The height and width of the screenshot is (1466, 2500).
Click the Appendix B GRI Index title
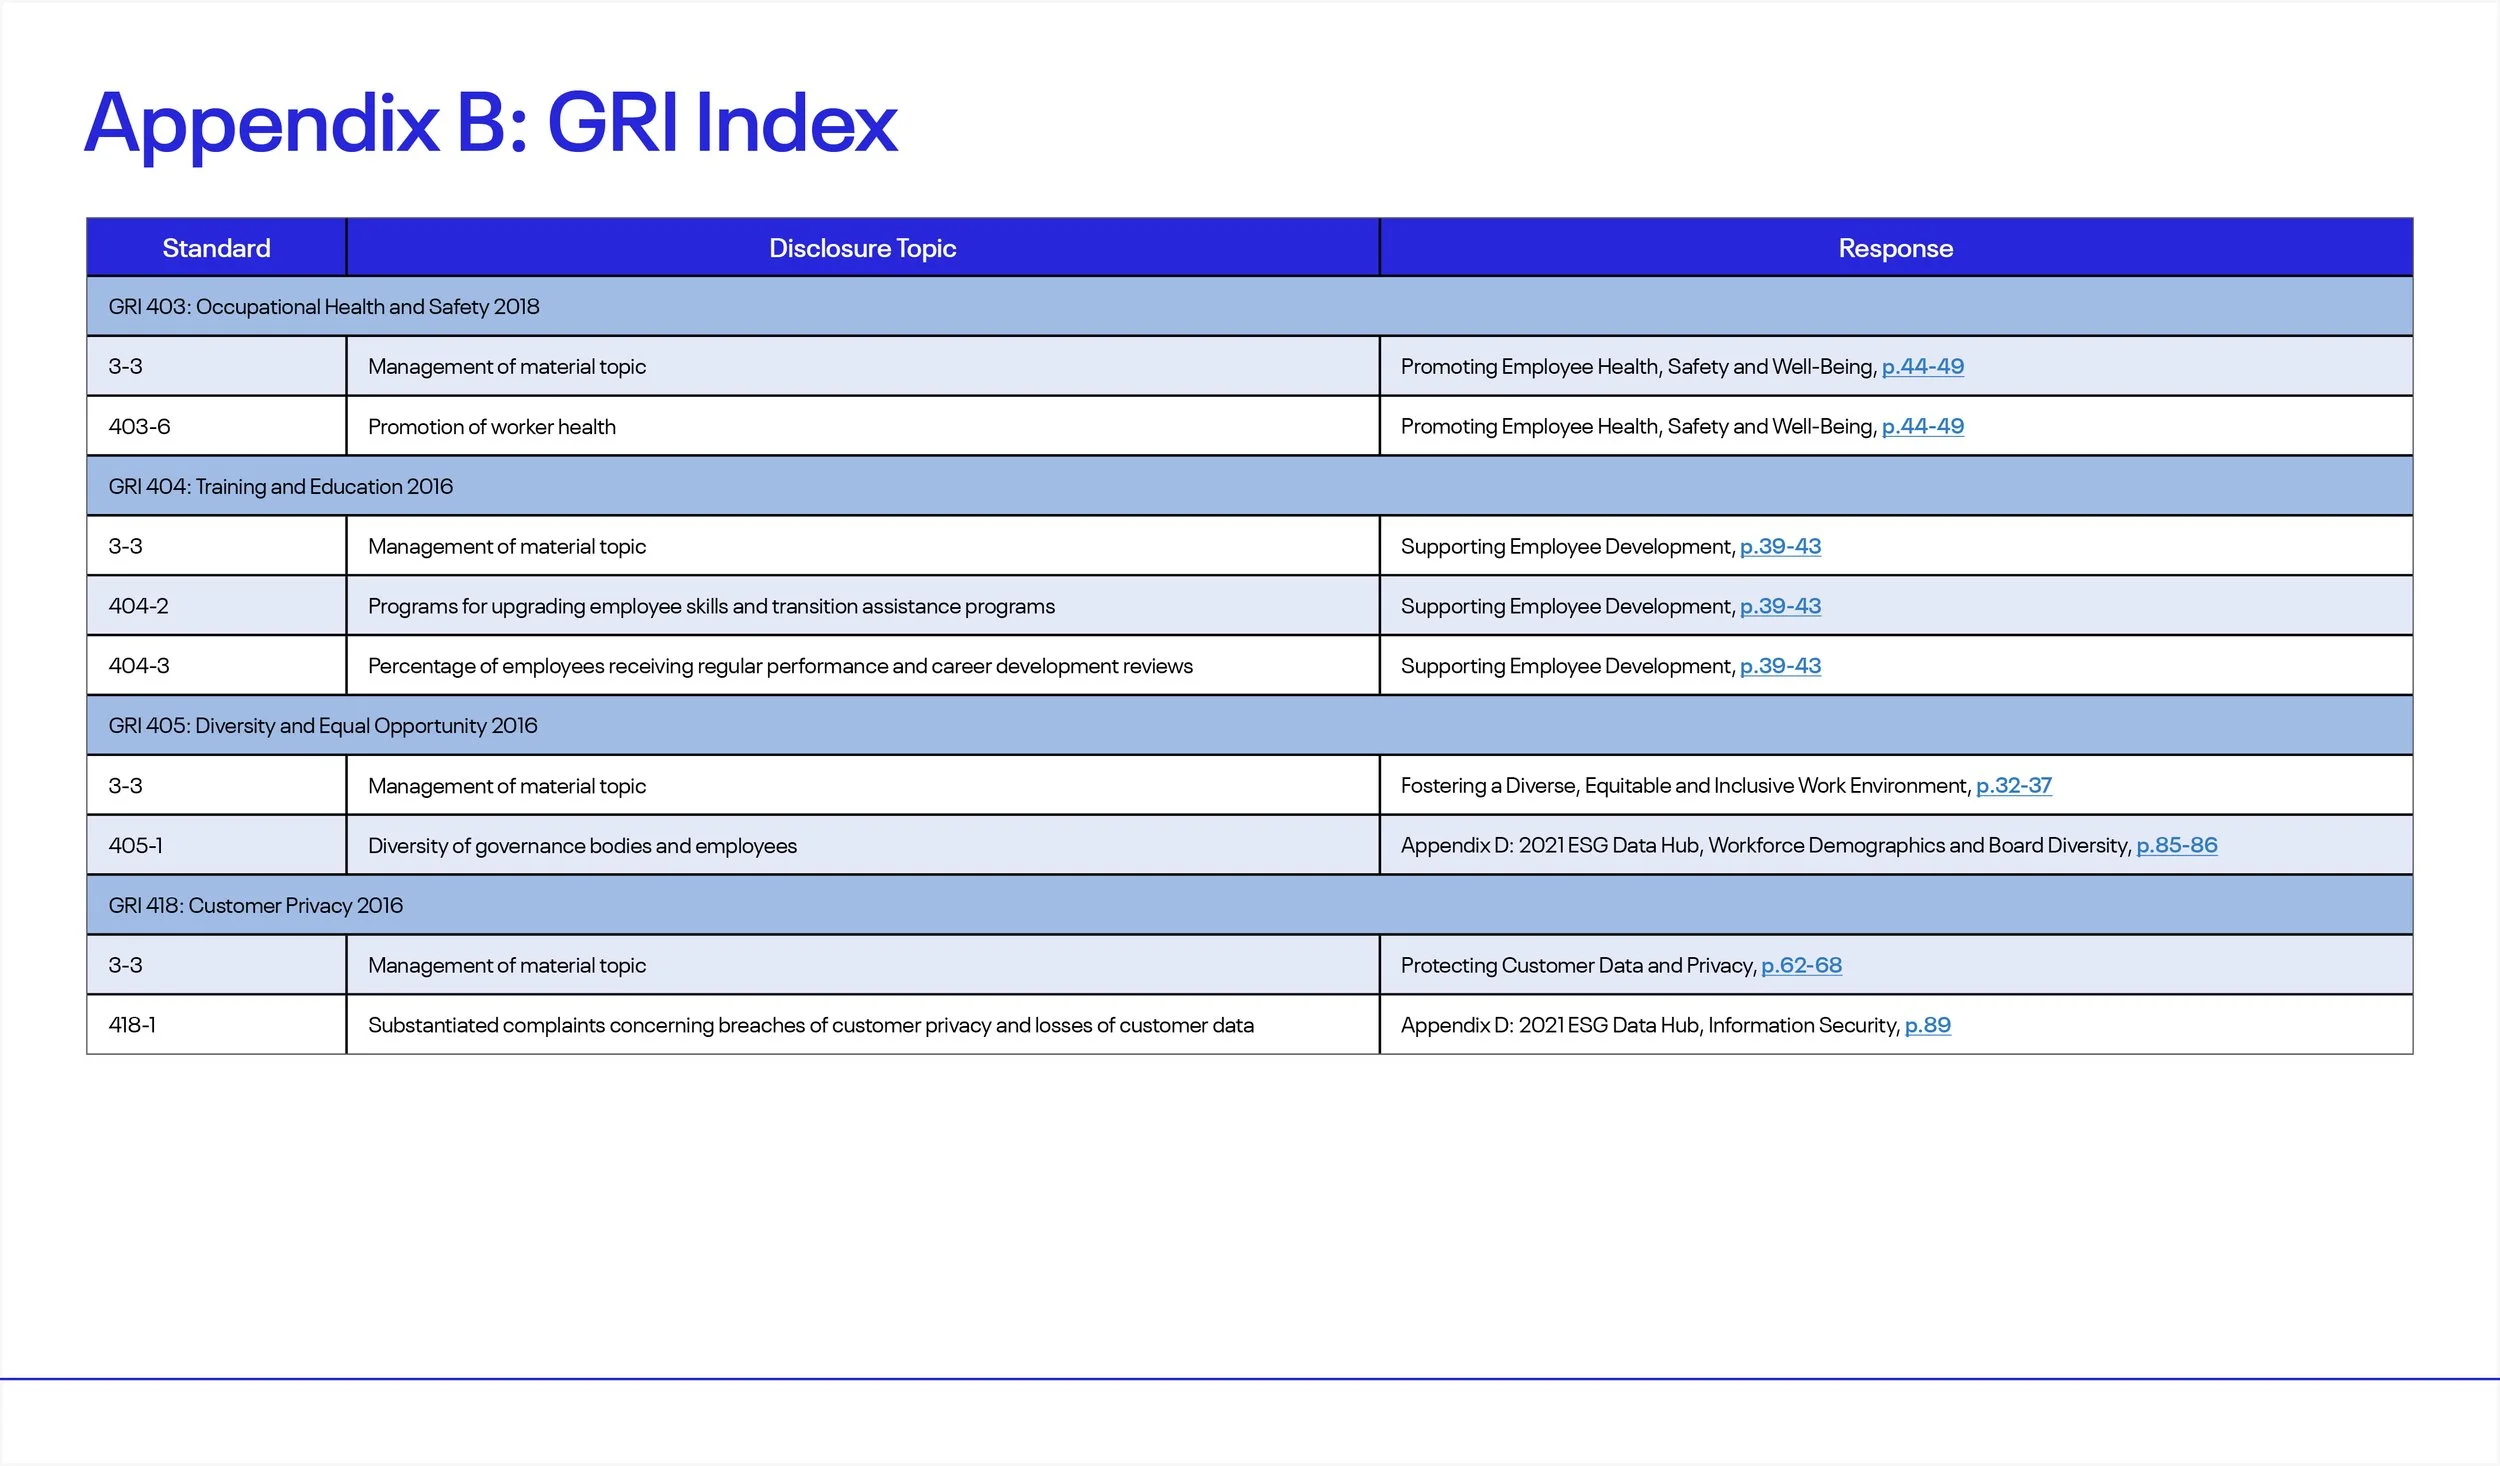tap(490, 122)
